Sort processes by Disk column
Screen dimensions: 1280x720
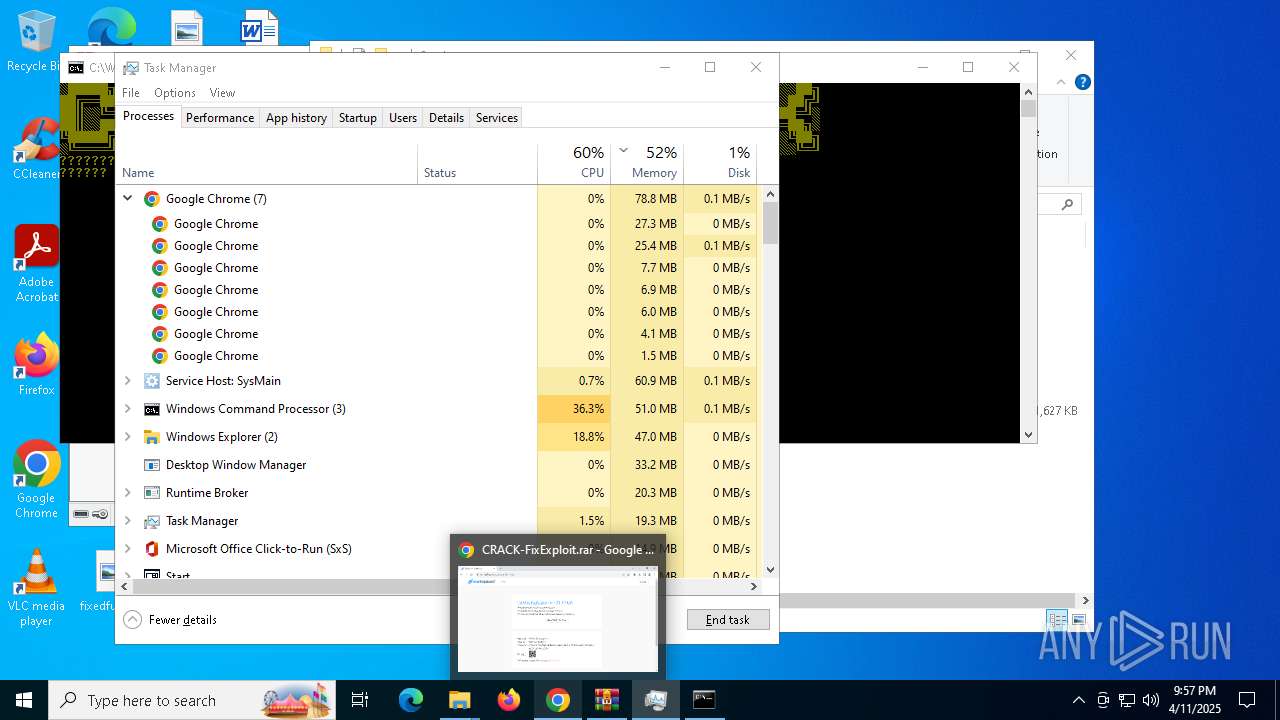[720, 164]
